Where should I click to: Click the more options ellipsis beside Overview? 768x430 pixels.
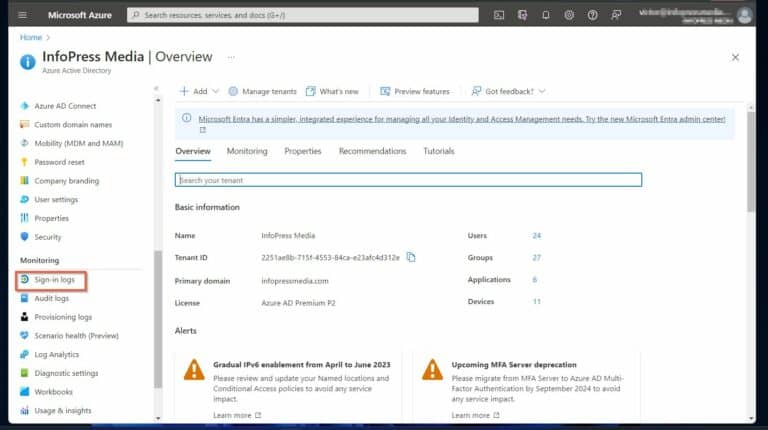(231, 57)
